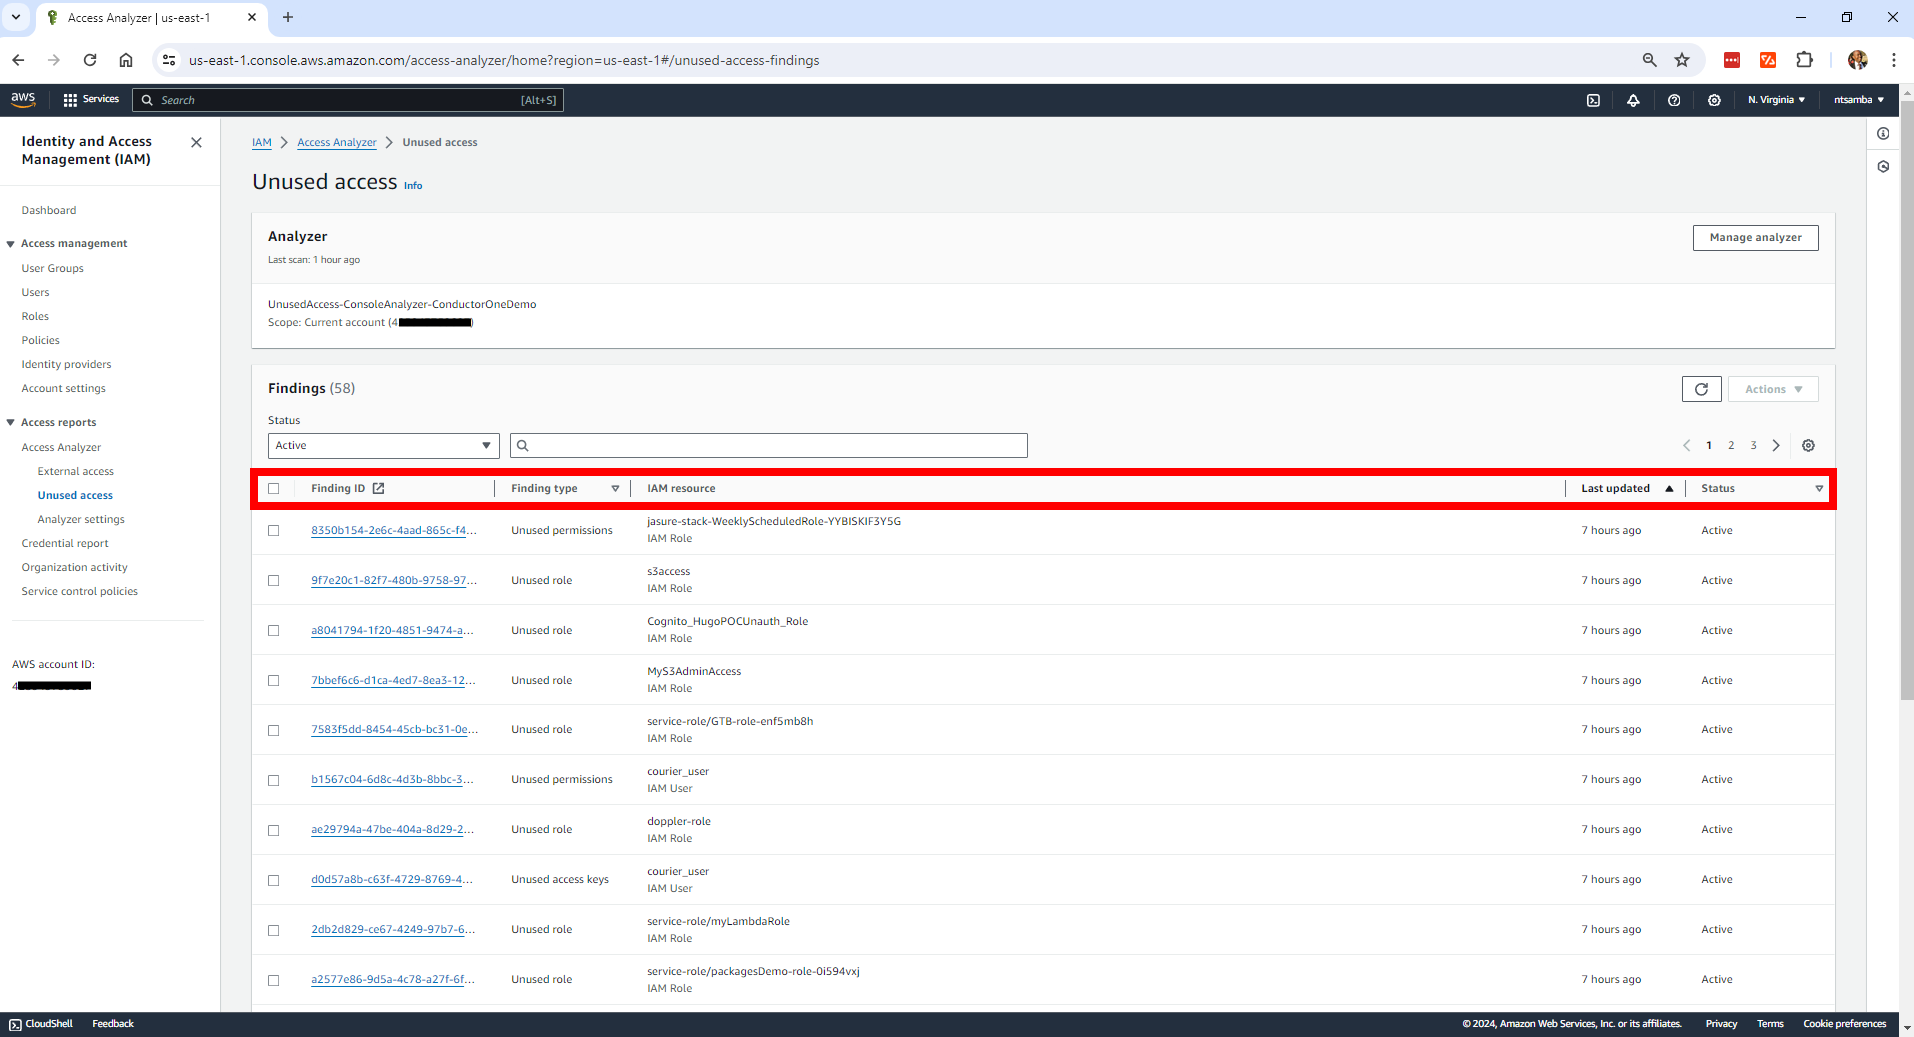
Task: Tick the doppler-role finding checkbox
Action: [x=274, y=831]
